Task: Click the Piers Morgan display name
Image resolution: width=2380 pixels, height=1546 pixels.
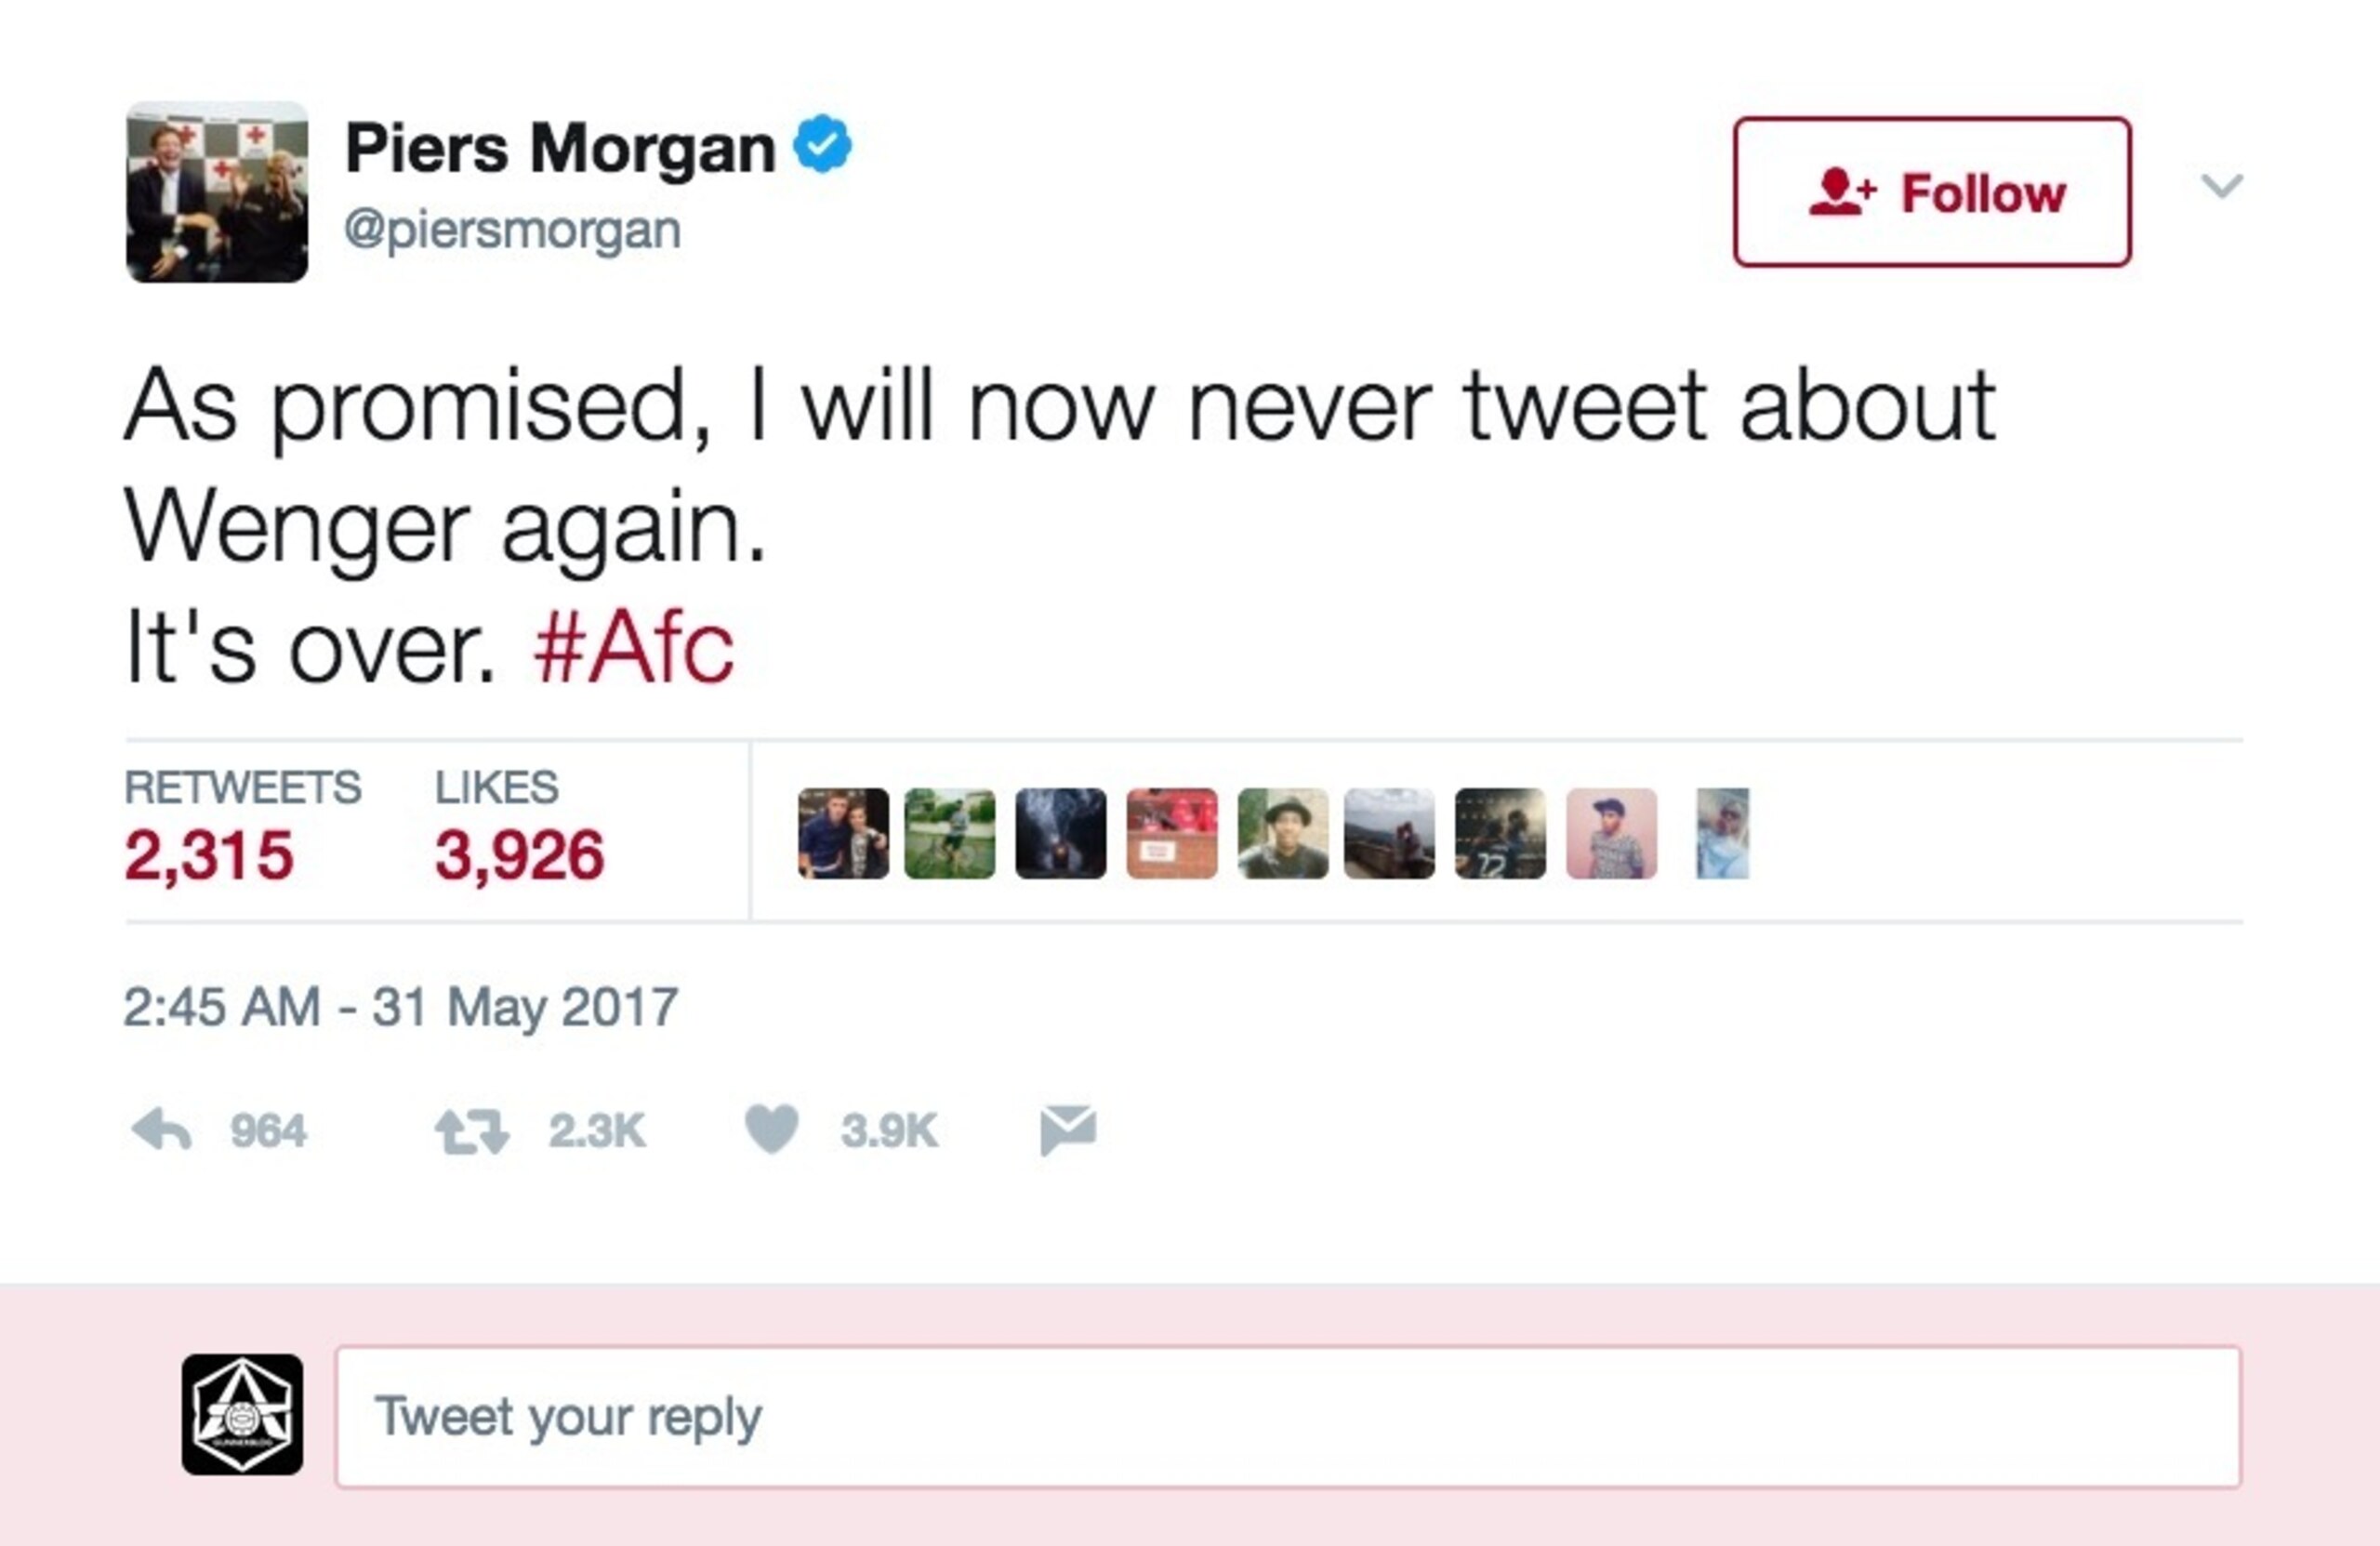Action: coord(560,148)
